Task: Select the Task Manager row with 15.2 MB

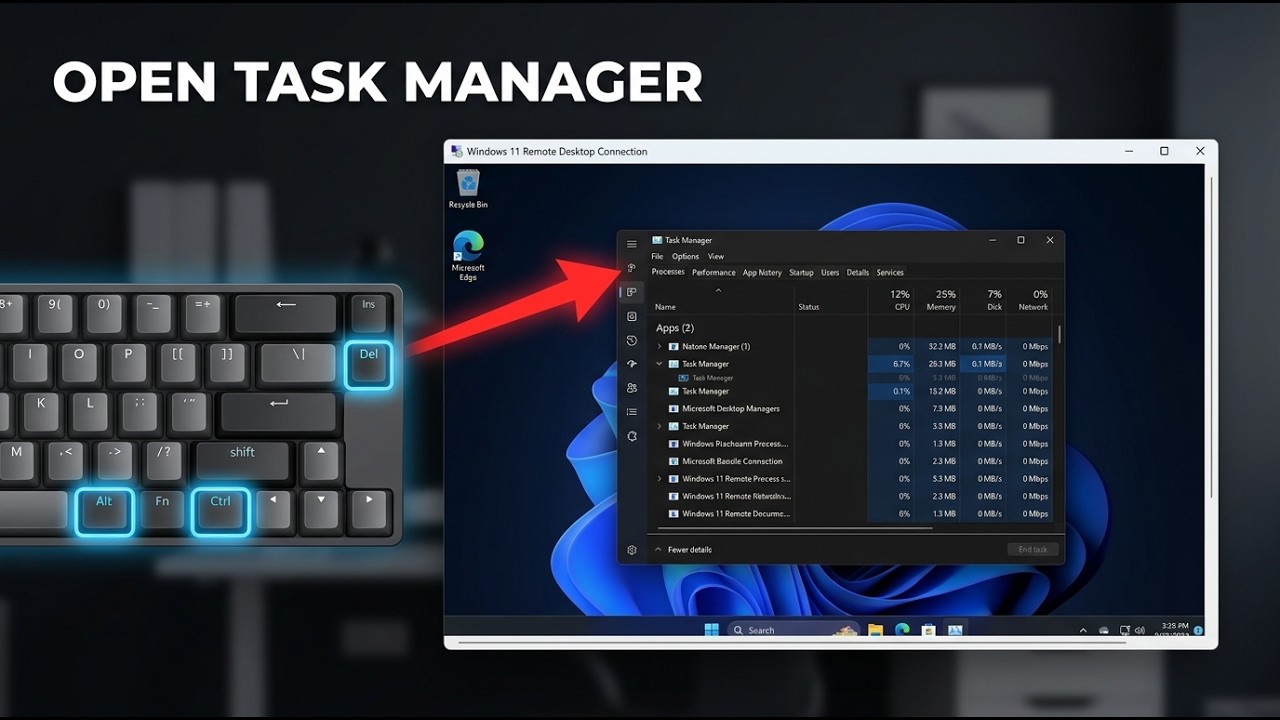Action: (852, 391)
